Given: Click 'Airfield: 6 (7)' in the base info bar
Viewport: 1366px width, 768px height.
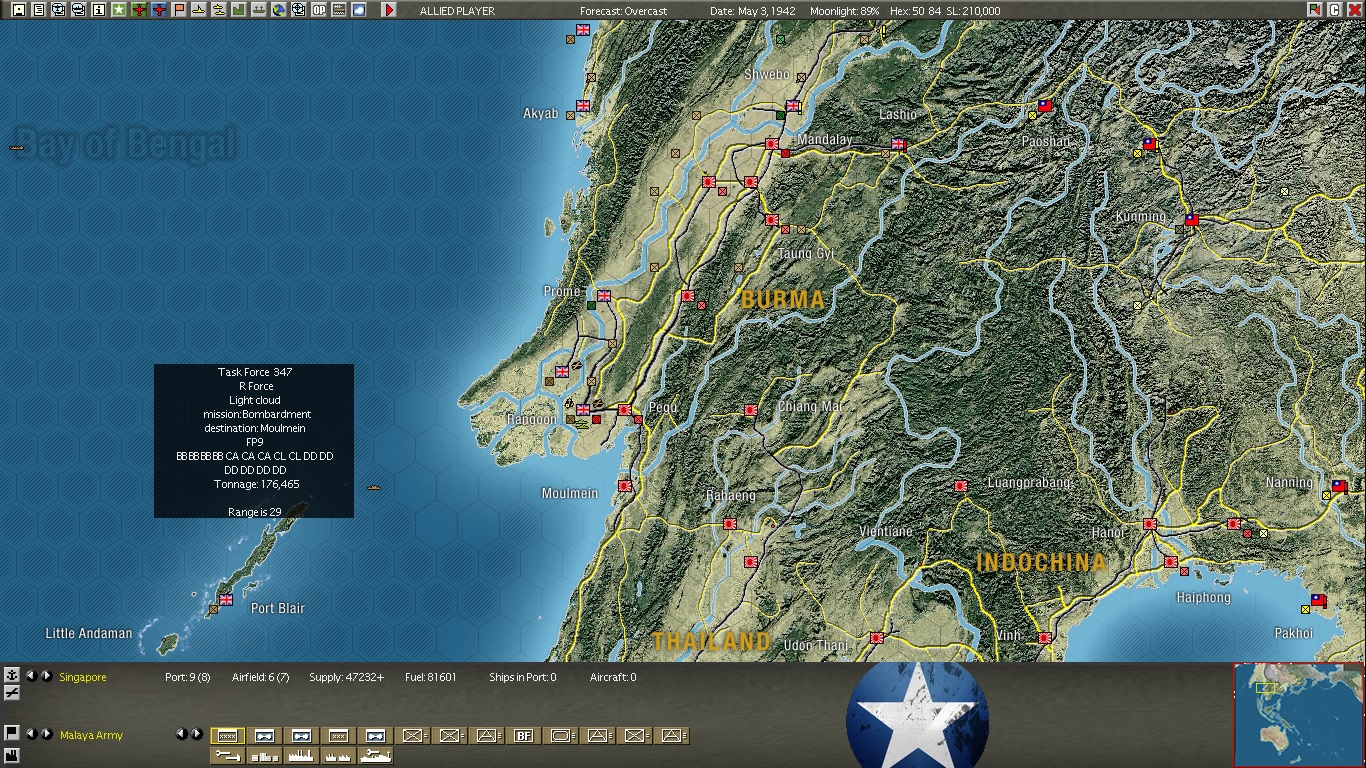Looking at the screenshot, I should 260,677.
